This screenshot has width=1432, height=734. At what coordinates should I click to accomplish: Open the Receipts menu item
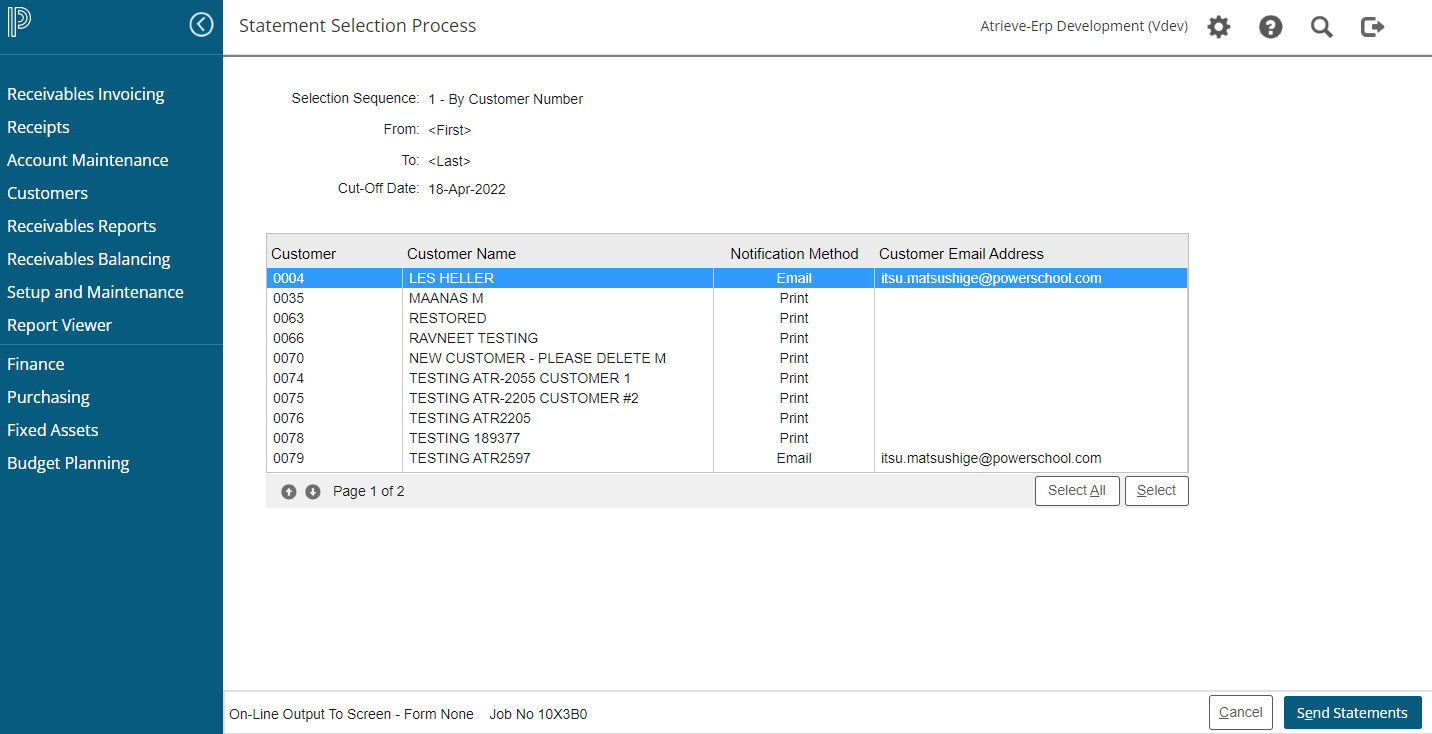[x=39, y=127]
